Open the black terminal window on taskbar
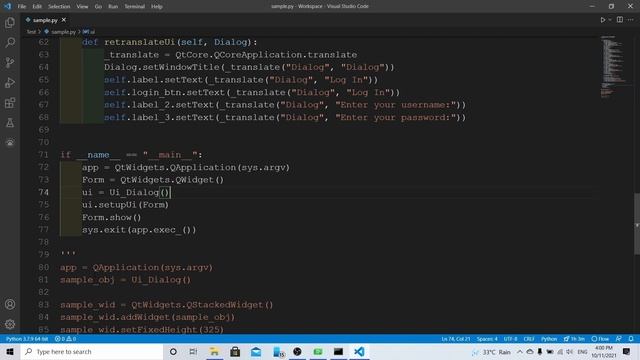The image size is (640, 360). click(x=338, y=351)
